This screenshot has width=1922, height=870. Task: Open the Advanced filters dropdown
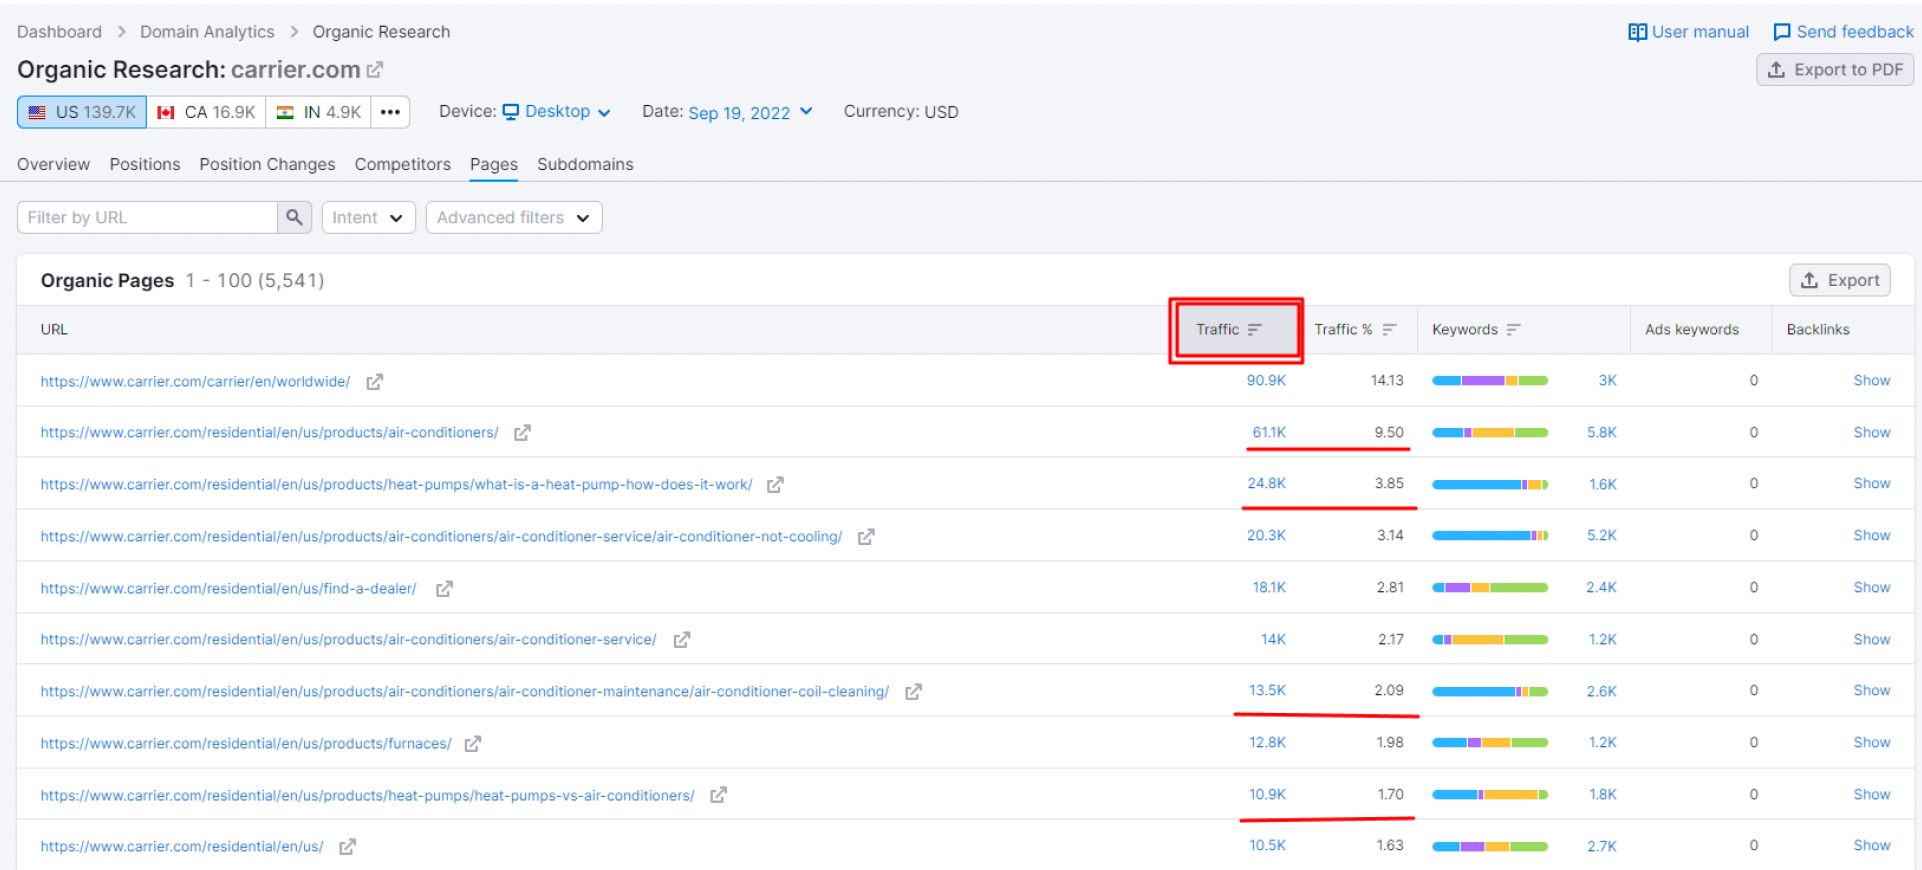pyautogui.click(x=514, y=217)
